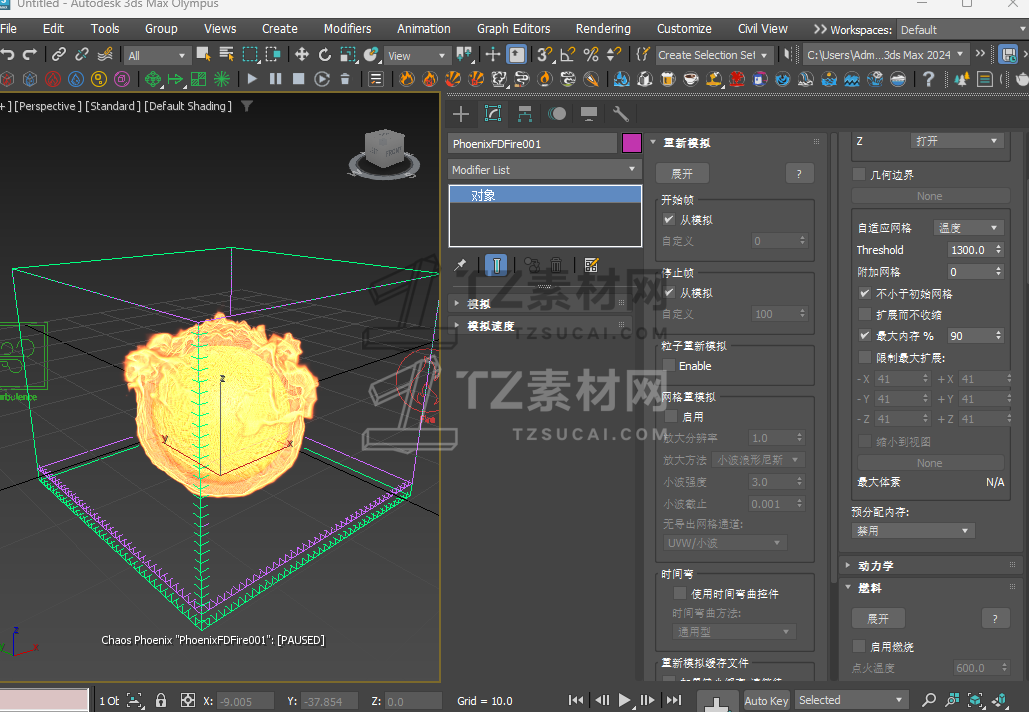The image size is (1029, 712).
Task: Open the Graph Editors menu
Action: 513,29
